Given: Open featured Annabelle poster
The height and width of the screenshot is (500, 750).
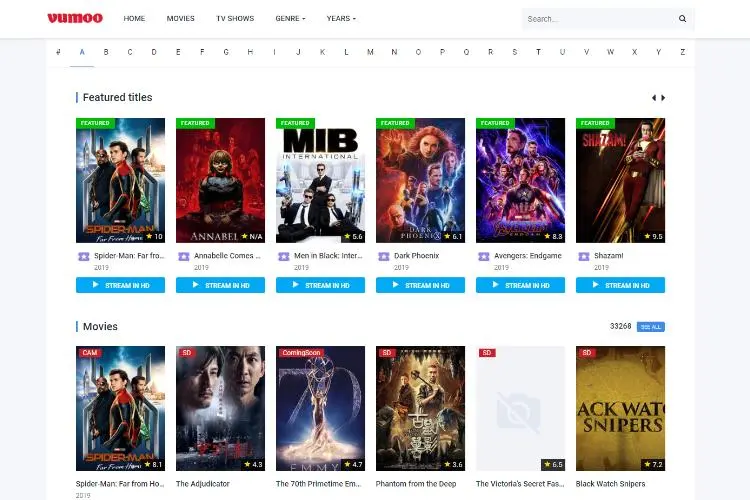Looking at the screenshot, I should (x=221, y=180).
